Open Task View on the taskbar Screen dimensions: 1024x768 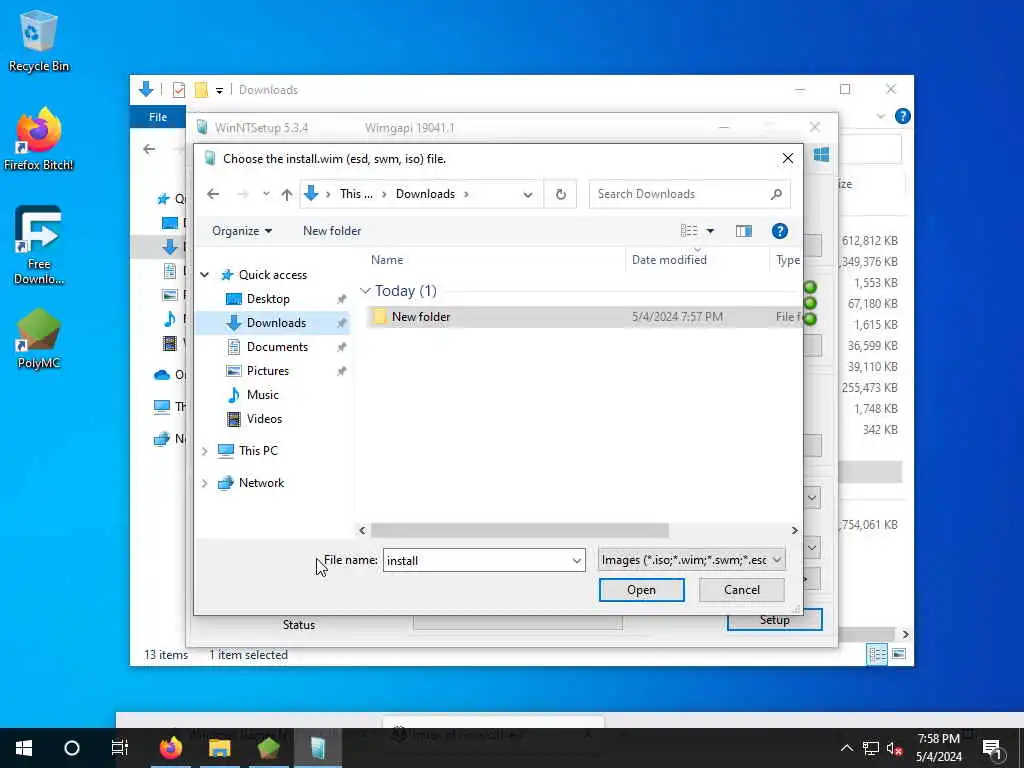point(120,748)
